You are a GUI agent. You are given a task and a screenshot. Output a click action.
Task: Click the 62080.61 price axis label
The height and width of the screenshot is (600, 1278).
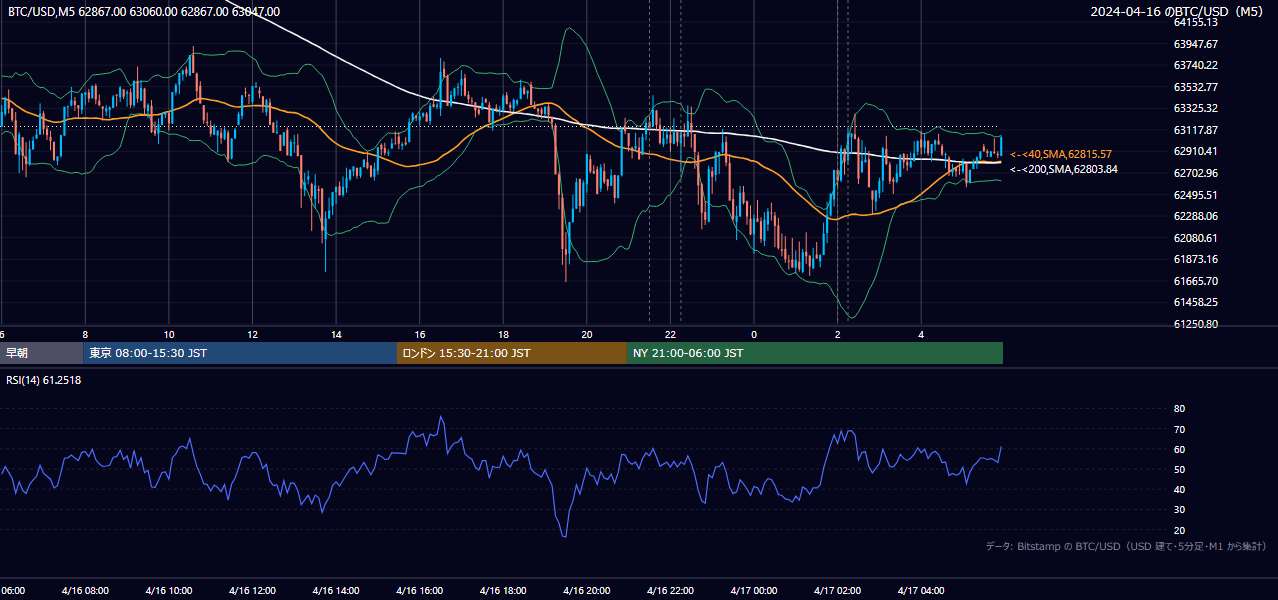pyautogui.click(x=1195, y=238)
